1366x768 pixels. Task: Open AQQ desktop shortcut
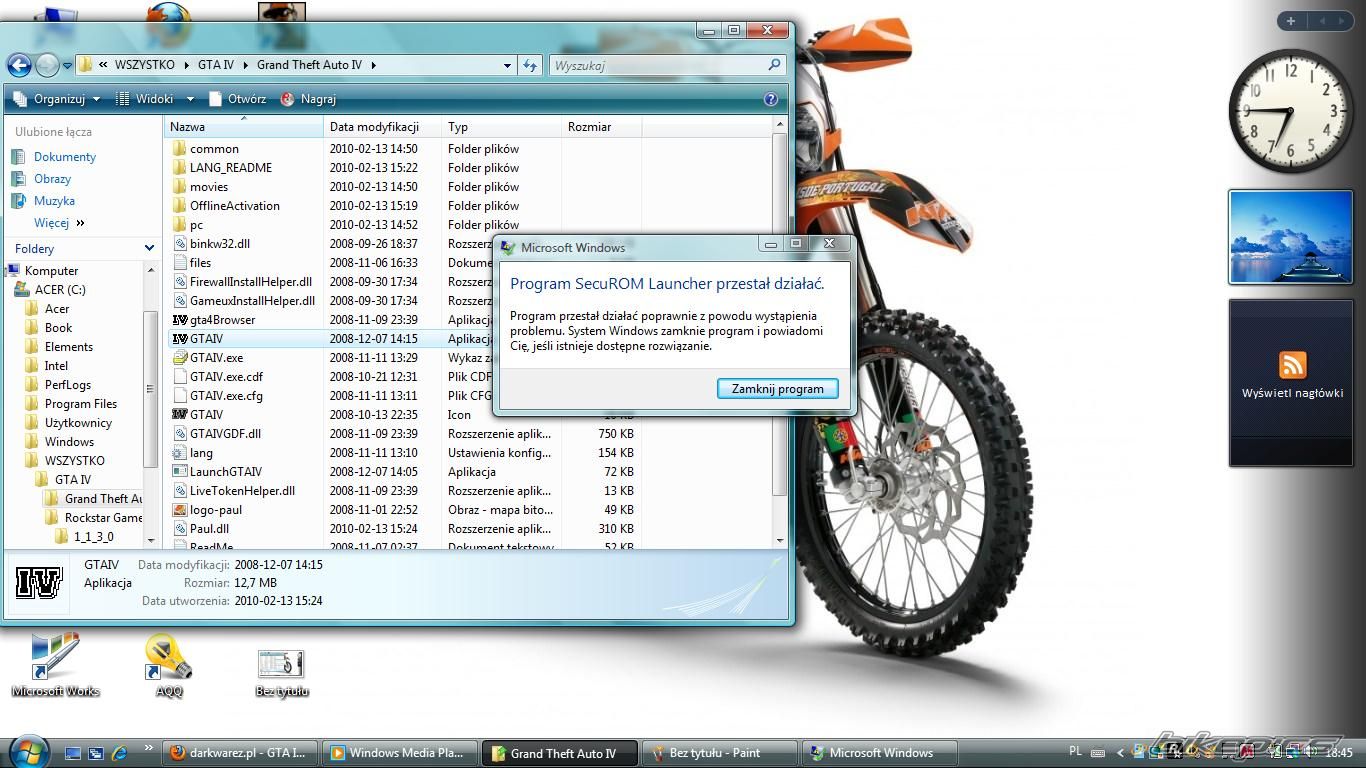pyautogui.click(x=169, y=664)
